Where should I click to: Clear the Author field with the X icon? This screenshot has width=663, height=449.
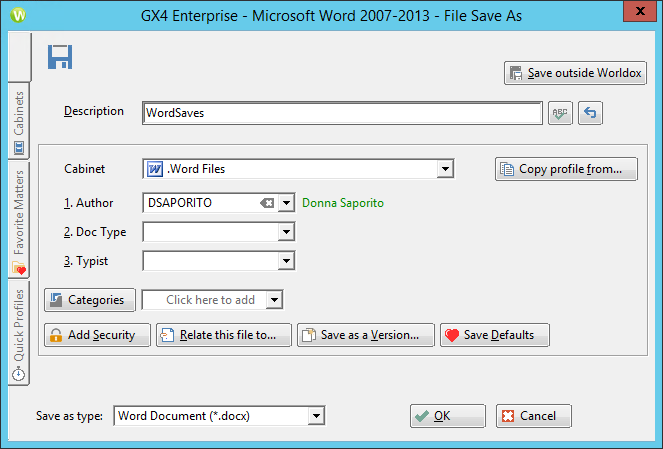coord(267,203)
